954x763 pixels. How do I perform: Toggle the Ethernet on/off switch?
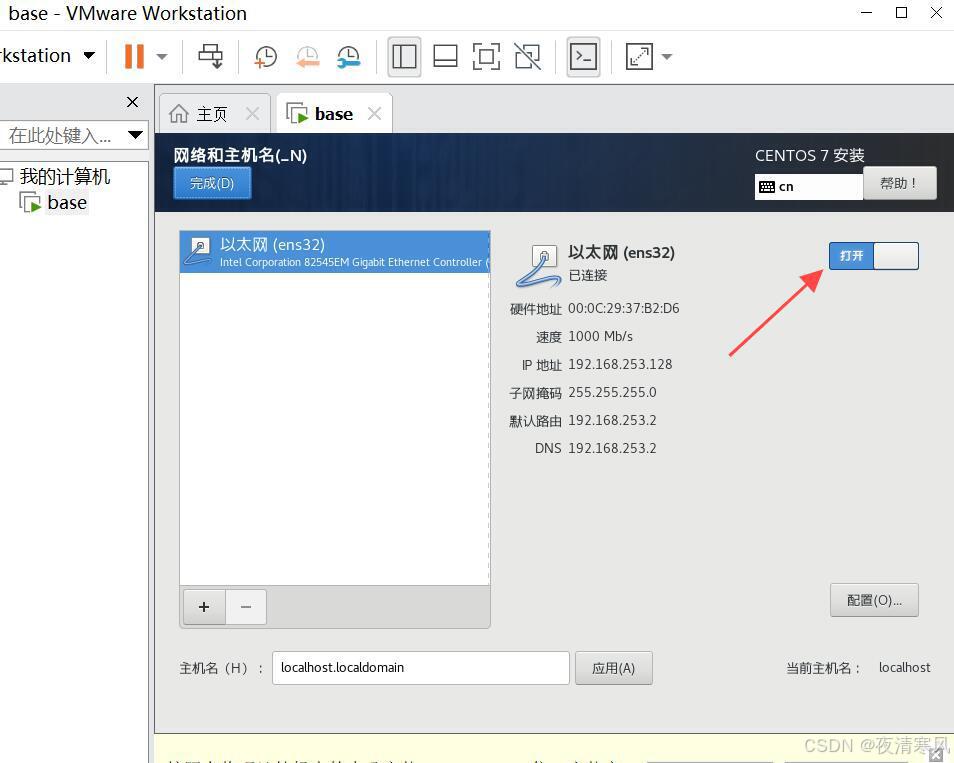[874, 256]
